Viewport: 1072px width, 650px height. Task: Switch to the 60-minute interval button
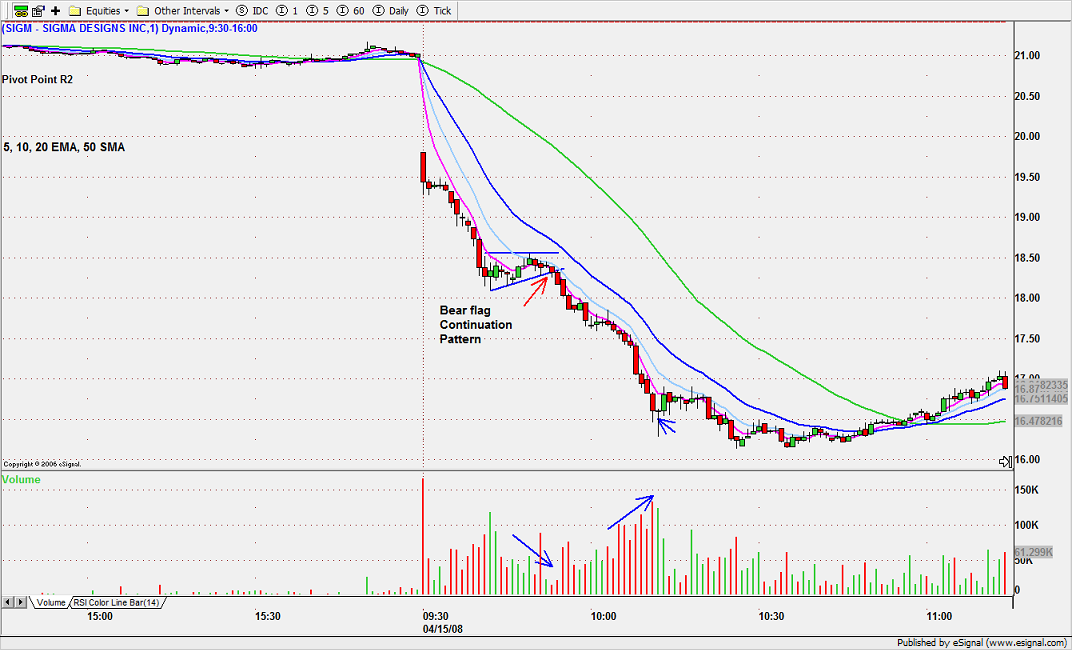pos(351,11)
